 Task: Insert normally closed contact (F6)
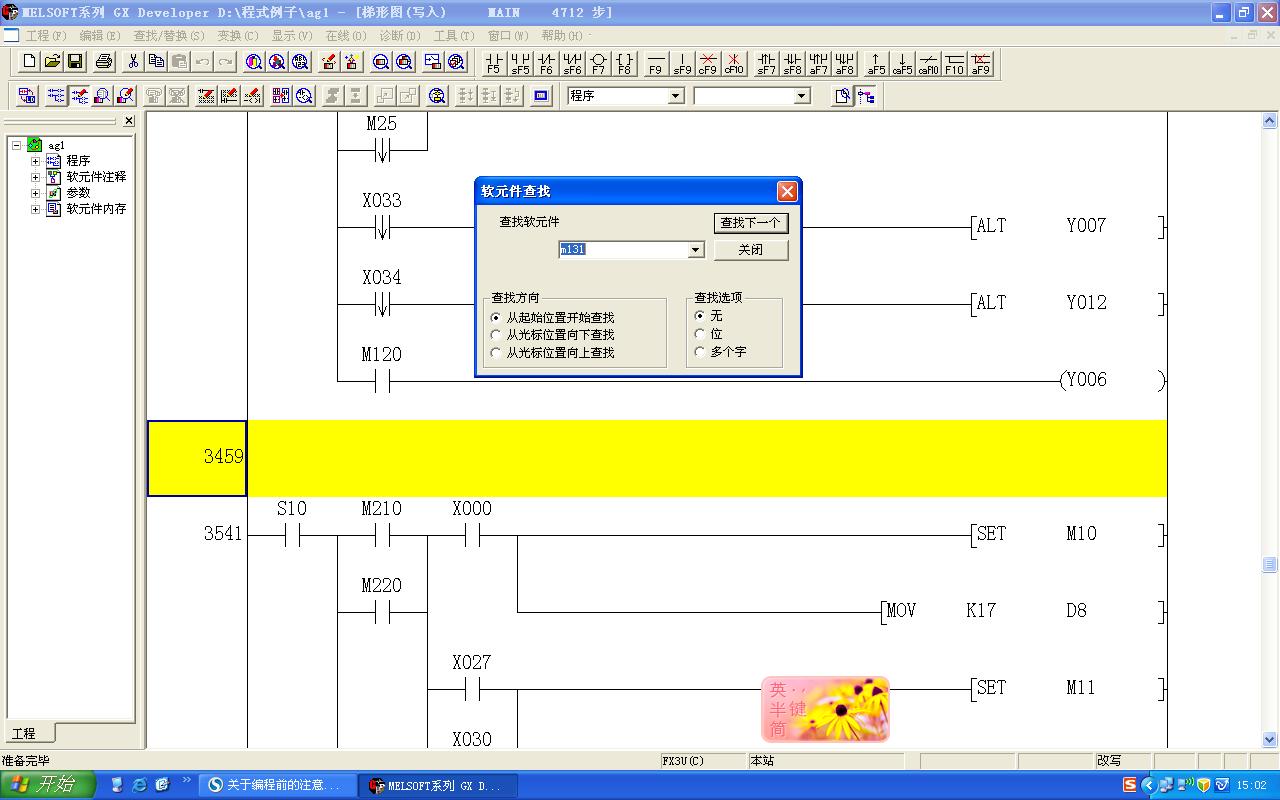click(x=546, y=63)
